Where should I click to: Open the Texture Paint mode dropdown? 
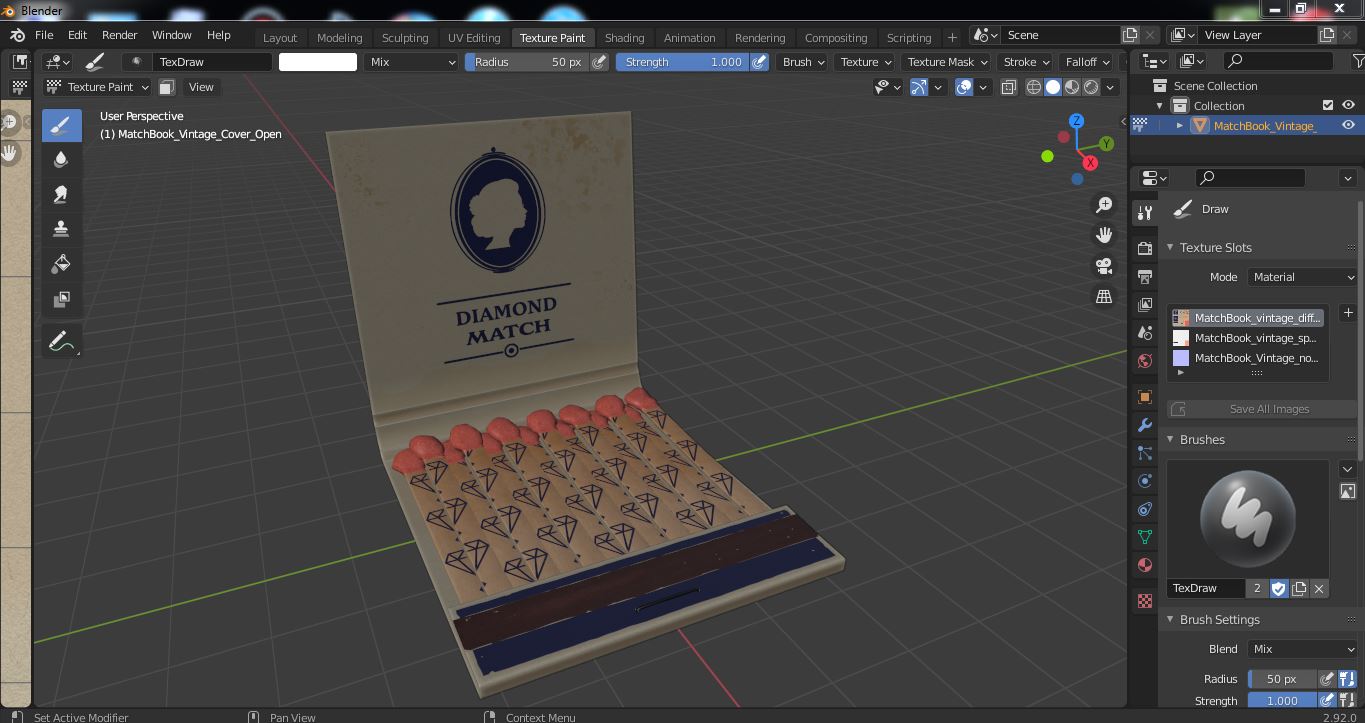coord(98,87)
